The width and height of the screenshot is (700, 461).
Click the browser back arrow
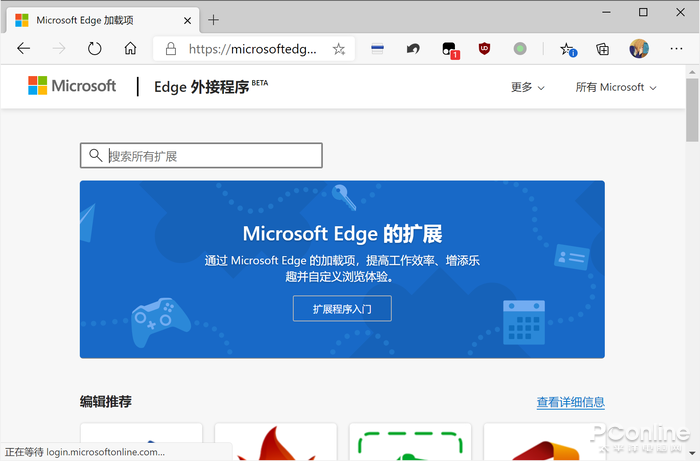[24, 49]
